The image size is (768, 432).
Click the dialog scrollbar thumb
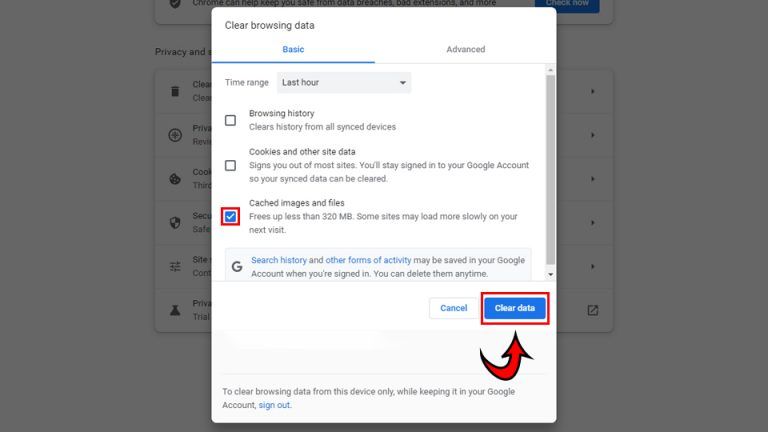pyautogui.click(x=551, y=169)
